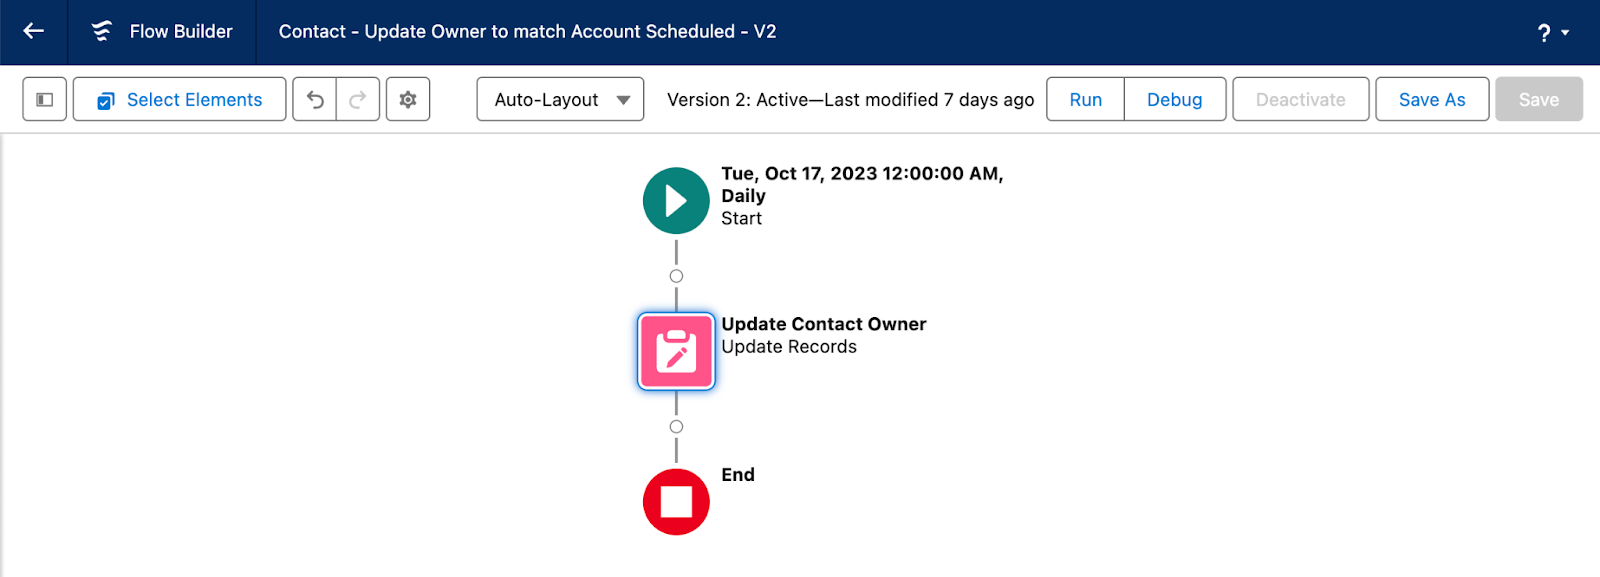Select the red End element icon

(x=676, y=502)
